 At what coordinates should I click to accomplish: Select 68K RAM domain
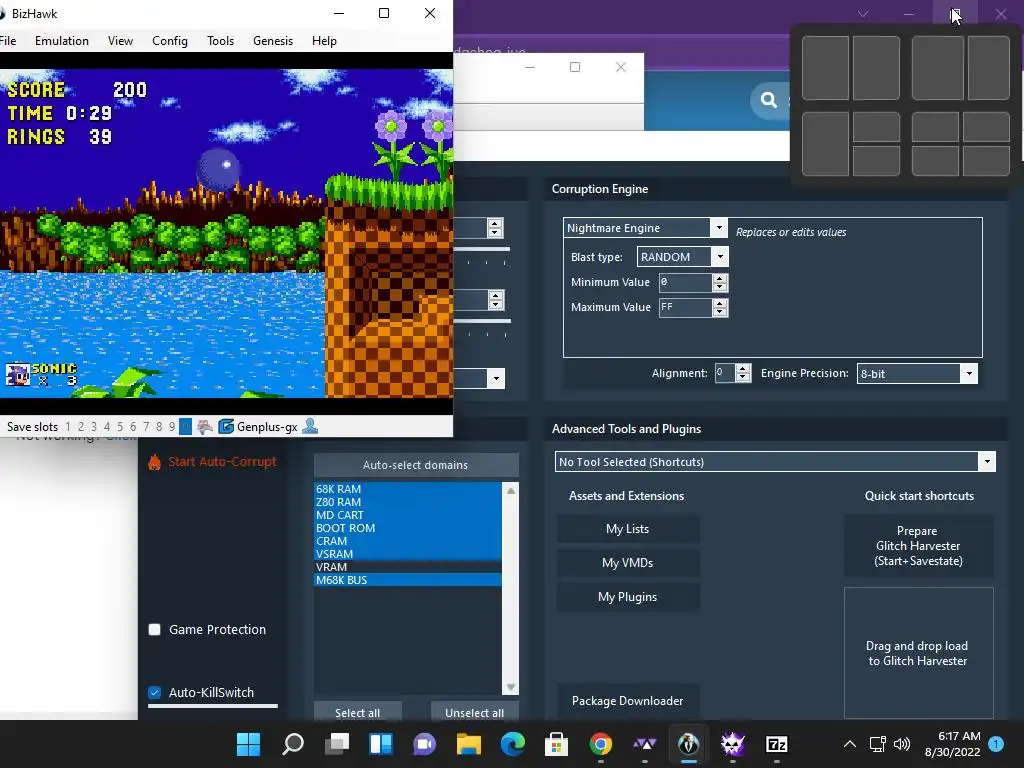(408, 488)
